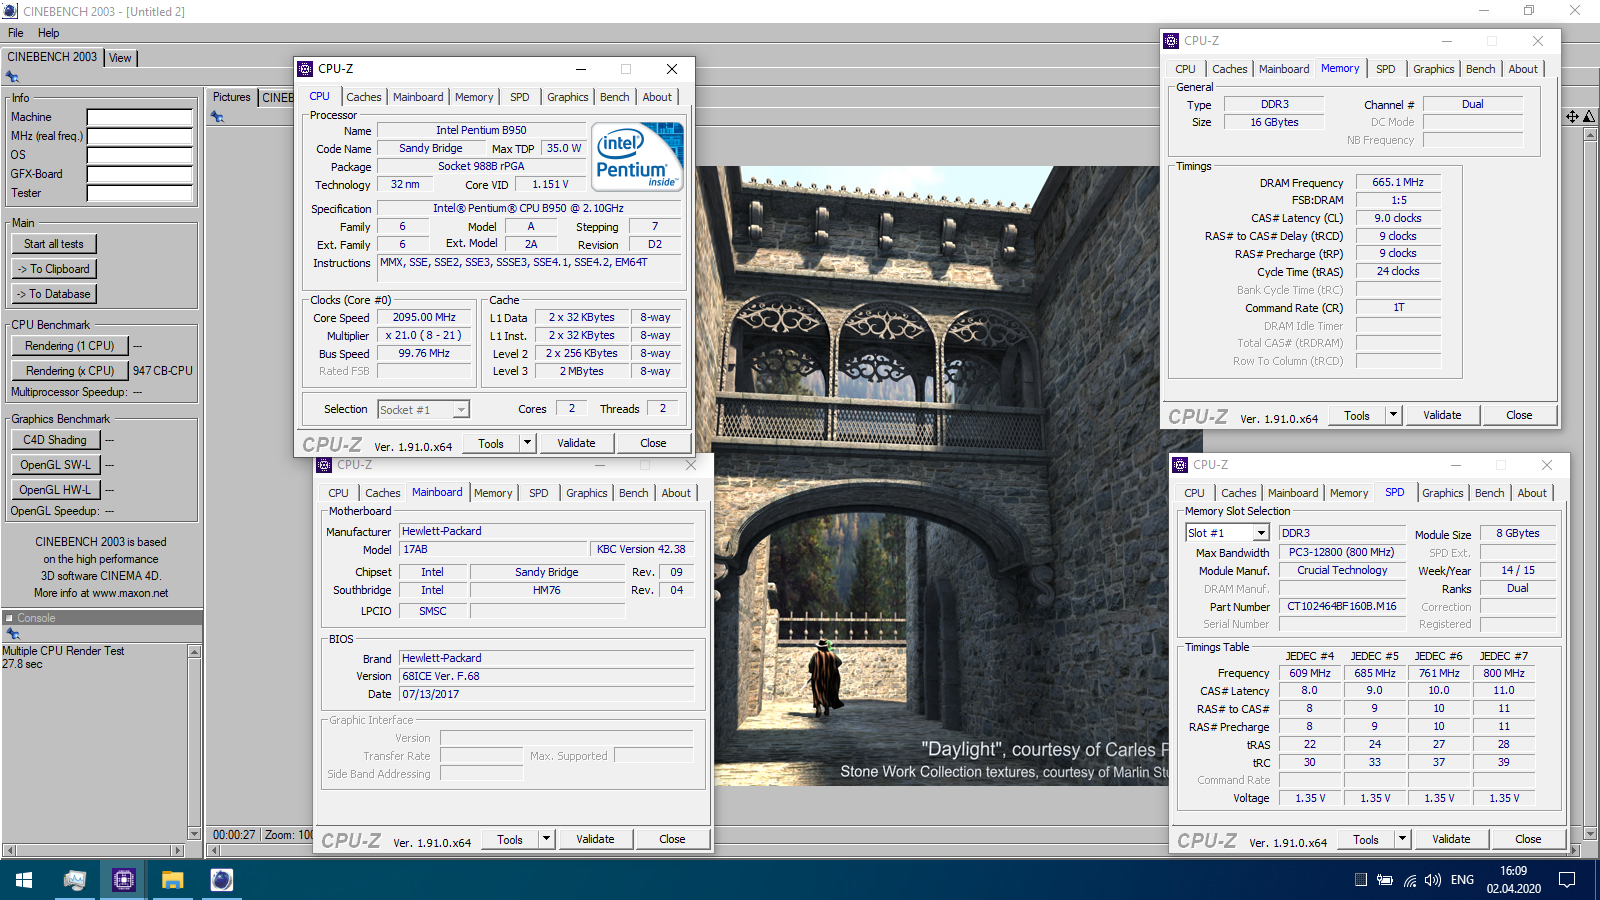1600x900 pixels.
Task: Click the pin icon in the Info panel
Action: [x=12, y=77]
